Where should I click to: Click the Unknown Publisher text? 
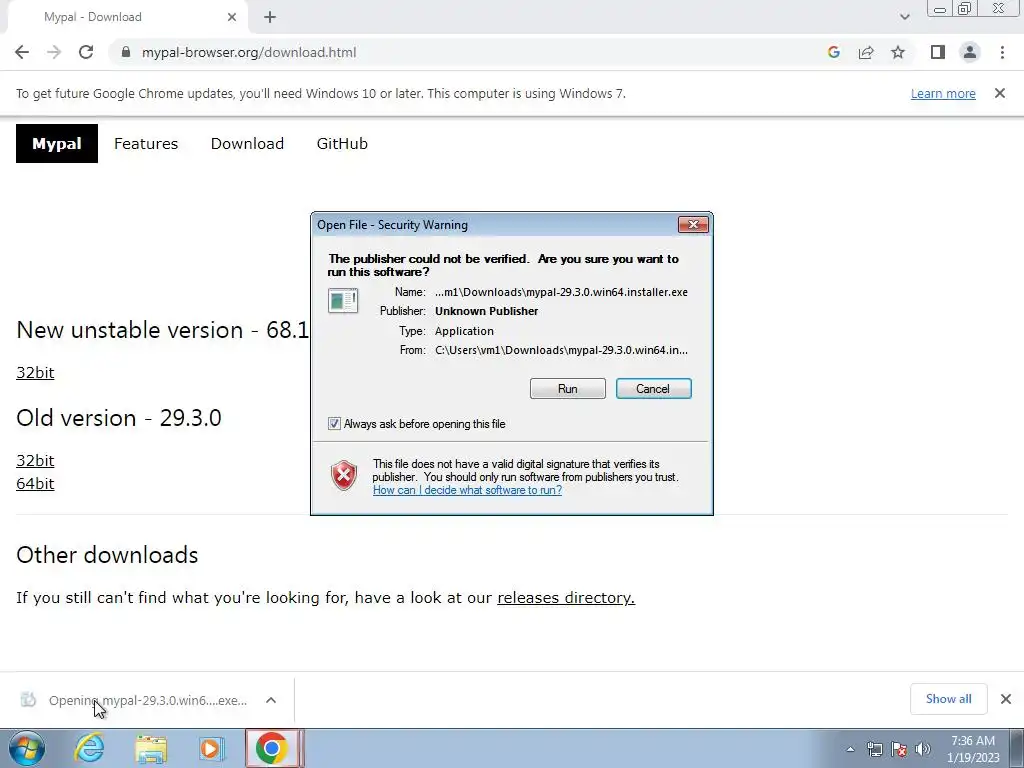[487, 311]
